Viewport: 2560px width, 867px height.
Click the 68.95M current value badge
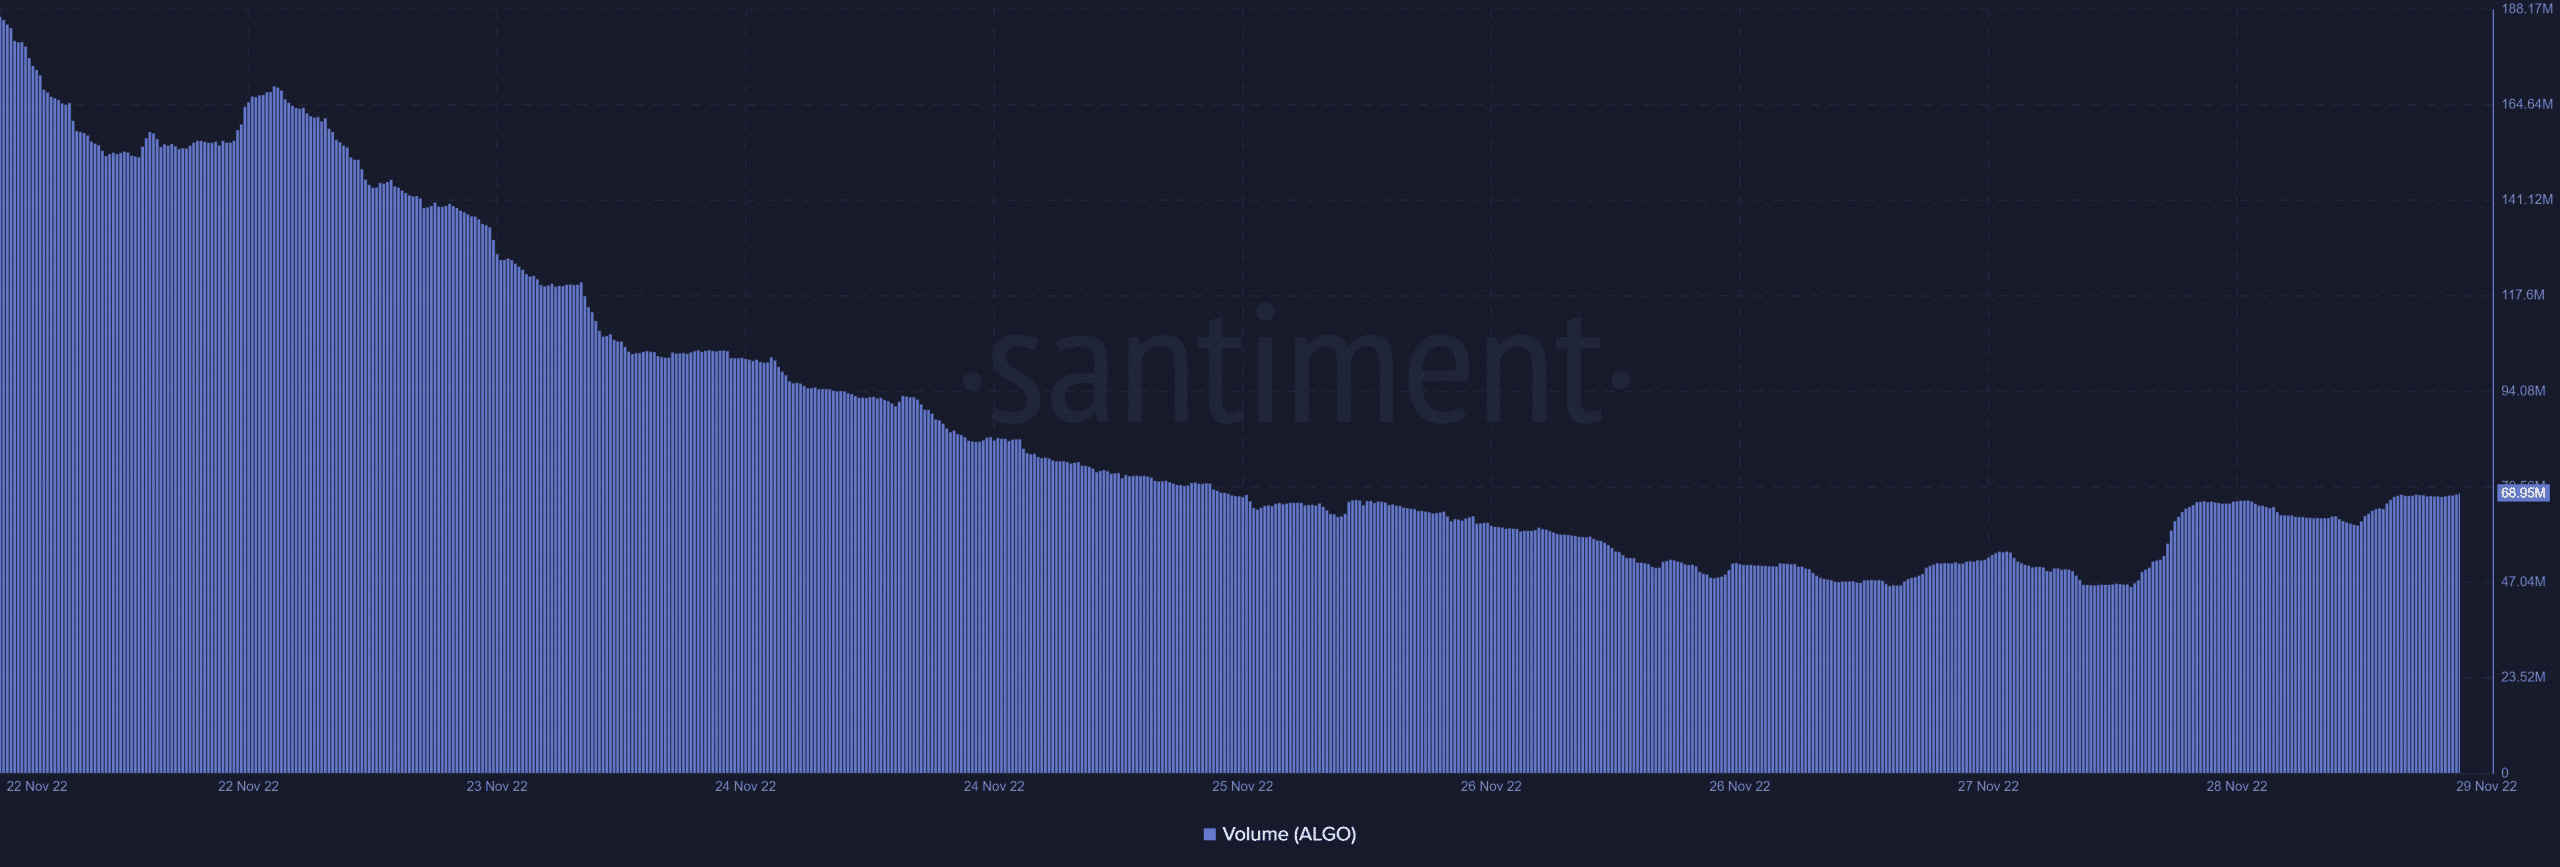2523,493
